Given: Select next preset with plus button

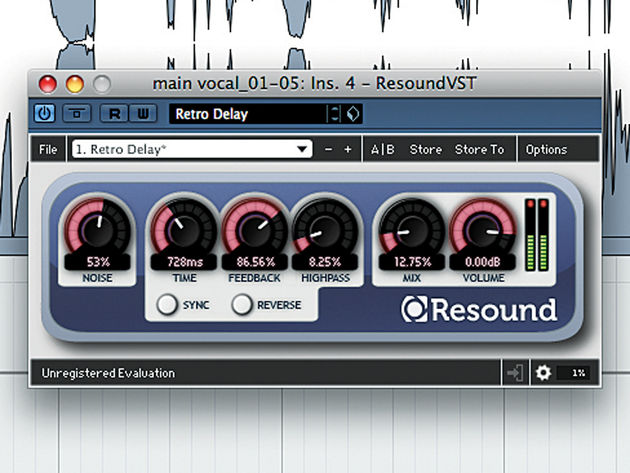Looking at the screenshot, I should (x=348, y=149).
